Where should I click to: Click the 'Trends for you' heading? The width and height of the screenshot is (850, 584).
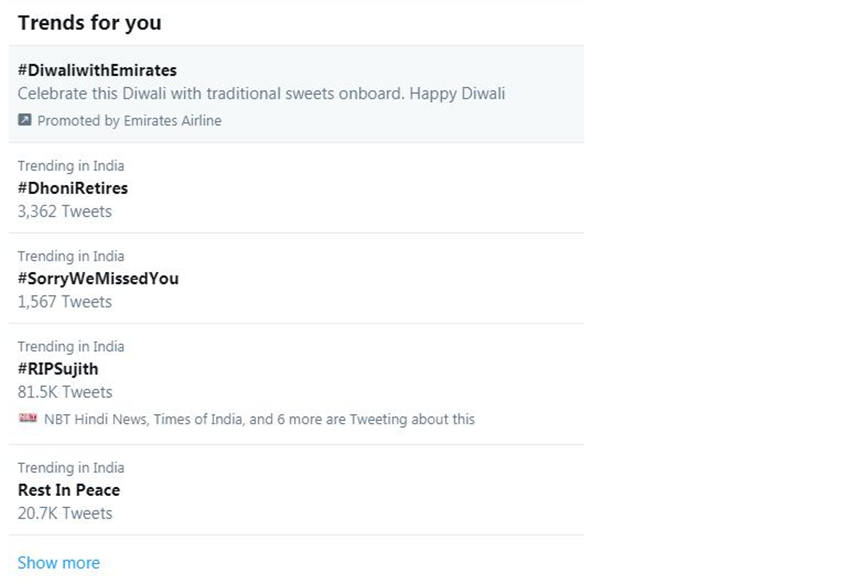pyautogui.click(x=89, y=22)
